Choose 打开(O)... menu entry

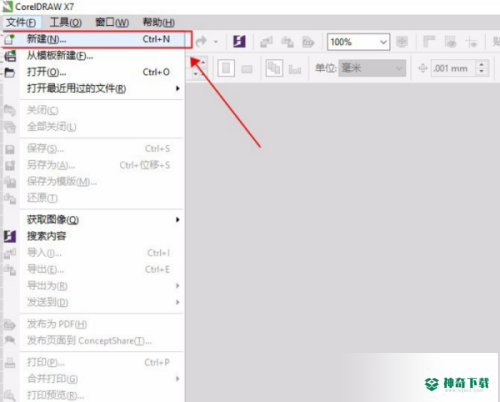click(x=93, y=72)
